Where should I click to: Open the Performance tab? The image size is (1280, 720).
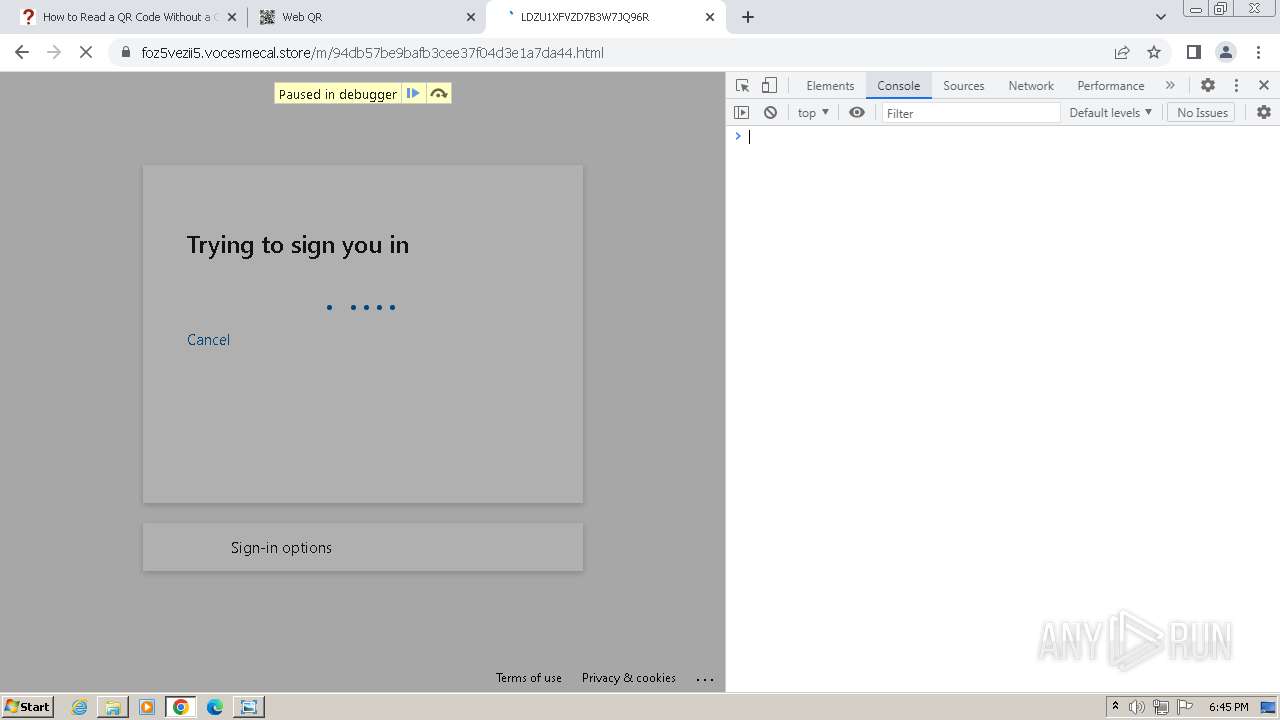1111,86
